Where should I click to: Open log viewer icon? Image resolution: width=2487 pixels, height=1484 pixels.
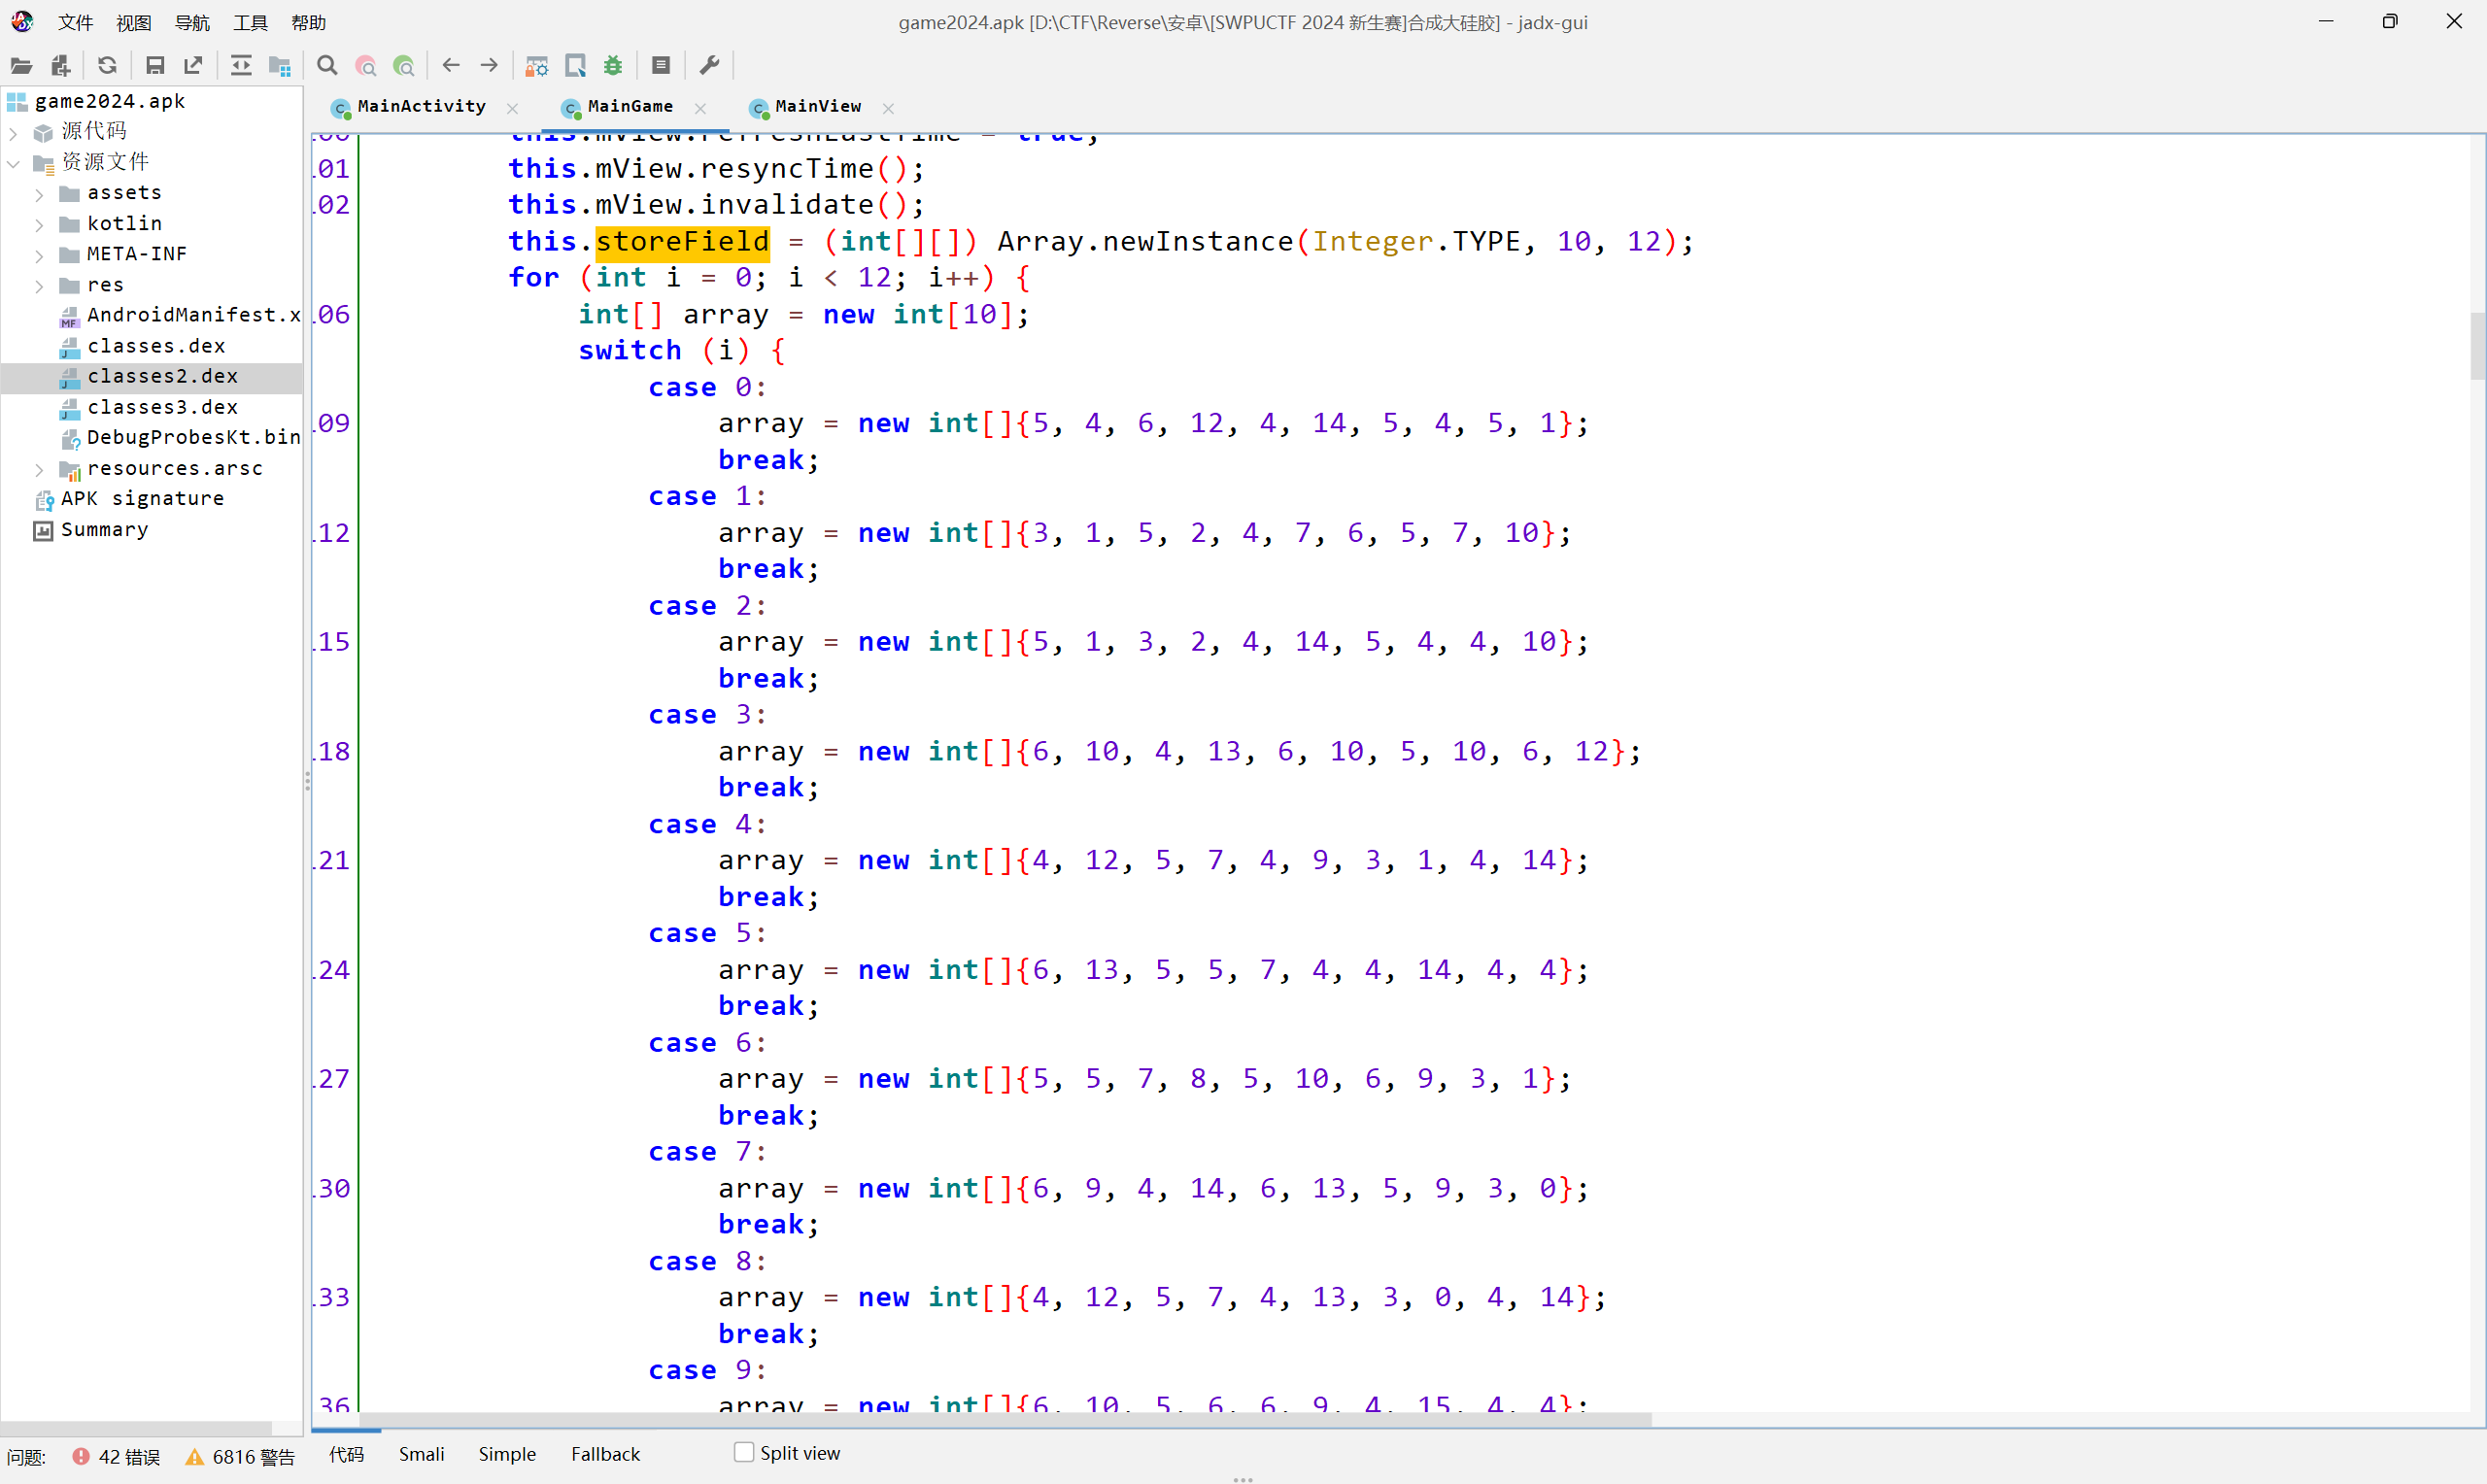pyautogui.click(x=661, y=66)
